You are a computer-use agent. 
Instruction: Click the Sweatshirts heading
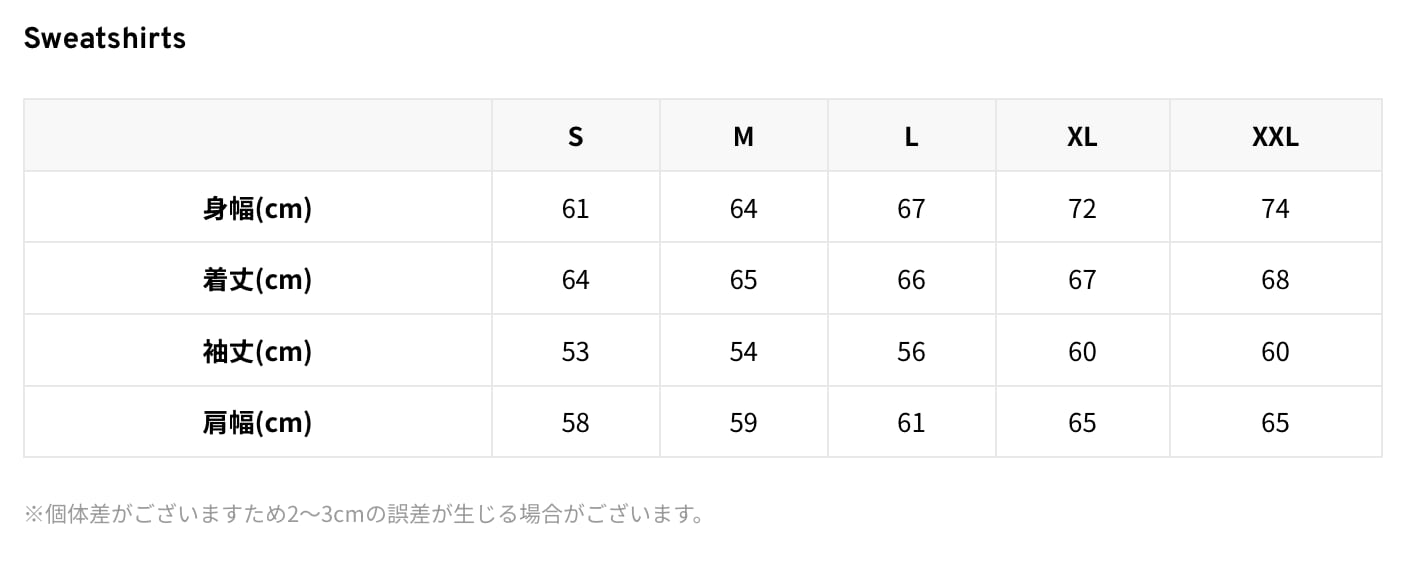point(104,38)
